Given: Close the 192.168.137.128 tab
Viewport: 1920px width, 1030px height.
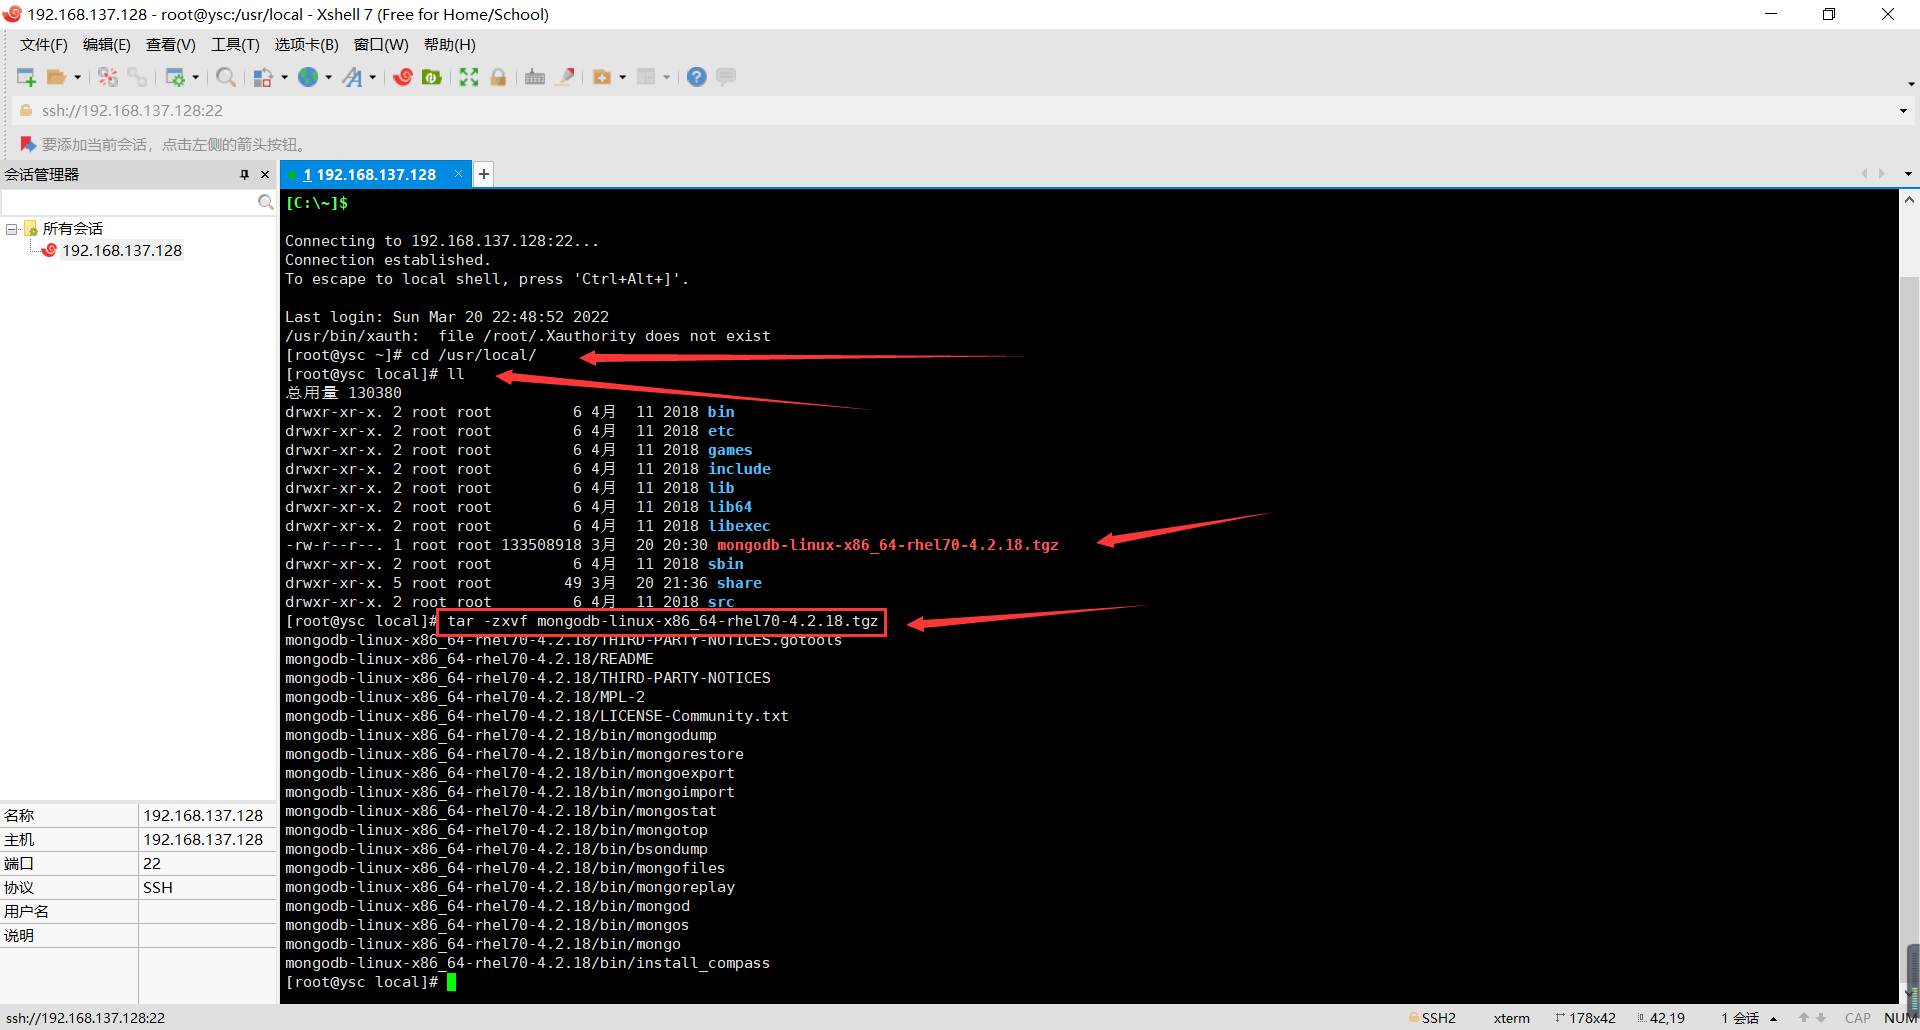Looking at the screenshot, I should 458,174.
